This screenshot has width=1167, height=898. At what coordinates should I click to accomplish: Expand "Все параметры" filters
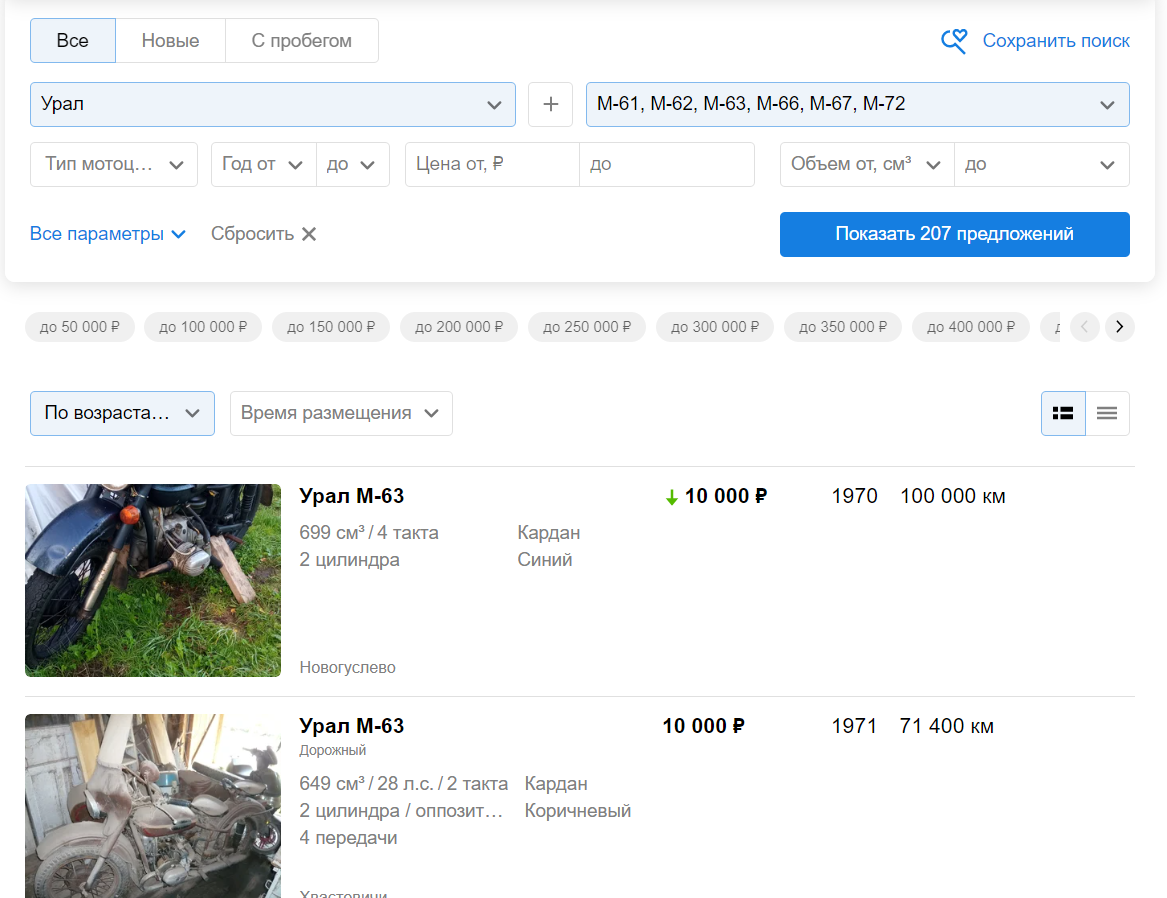[107, 234]
